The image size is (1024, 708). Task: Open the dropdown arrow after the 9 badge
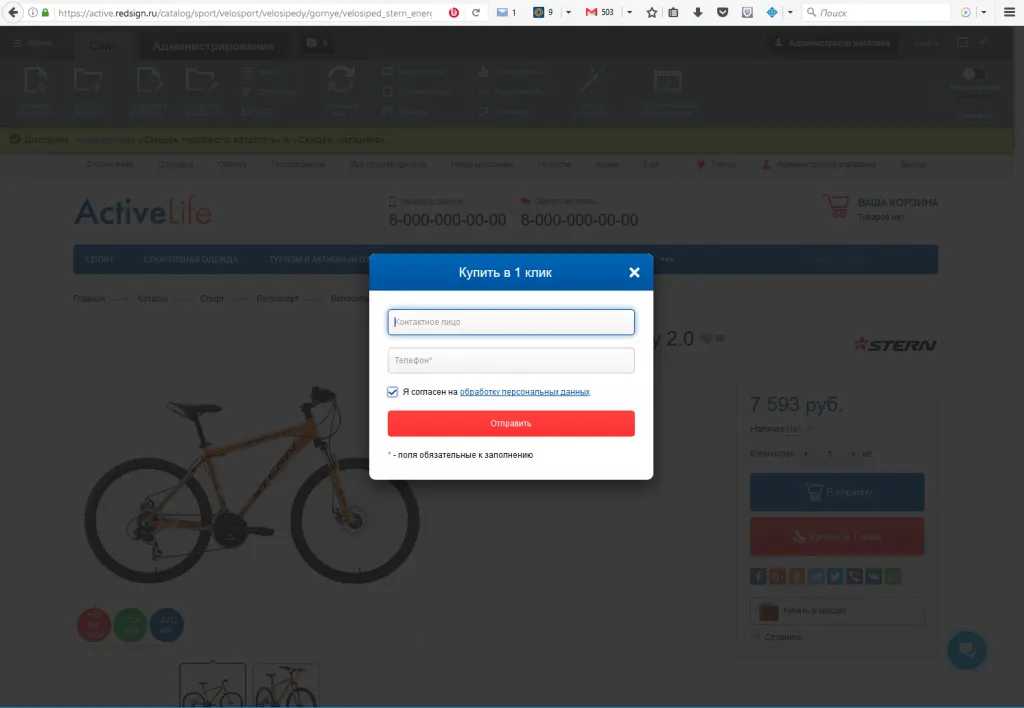(568, 12)
